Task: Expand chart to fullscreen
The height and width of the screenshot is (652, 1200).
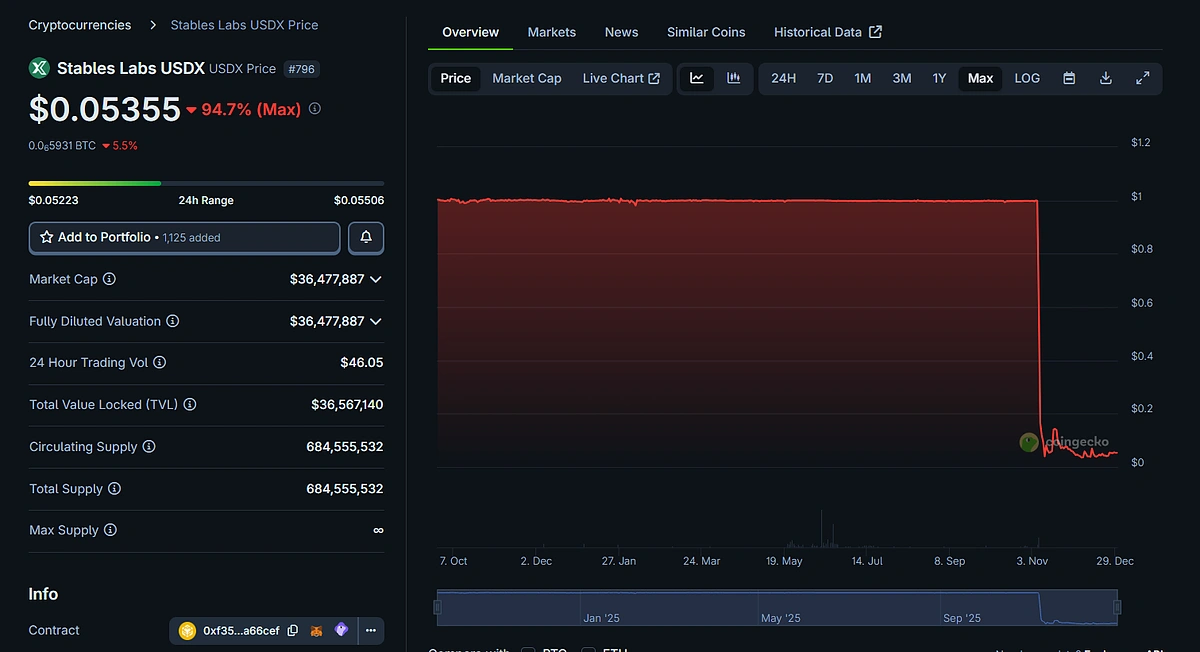Action: pos(1142,78)
